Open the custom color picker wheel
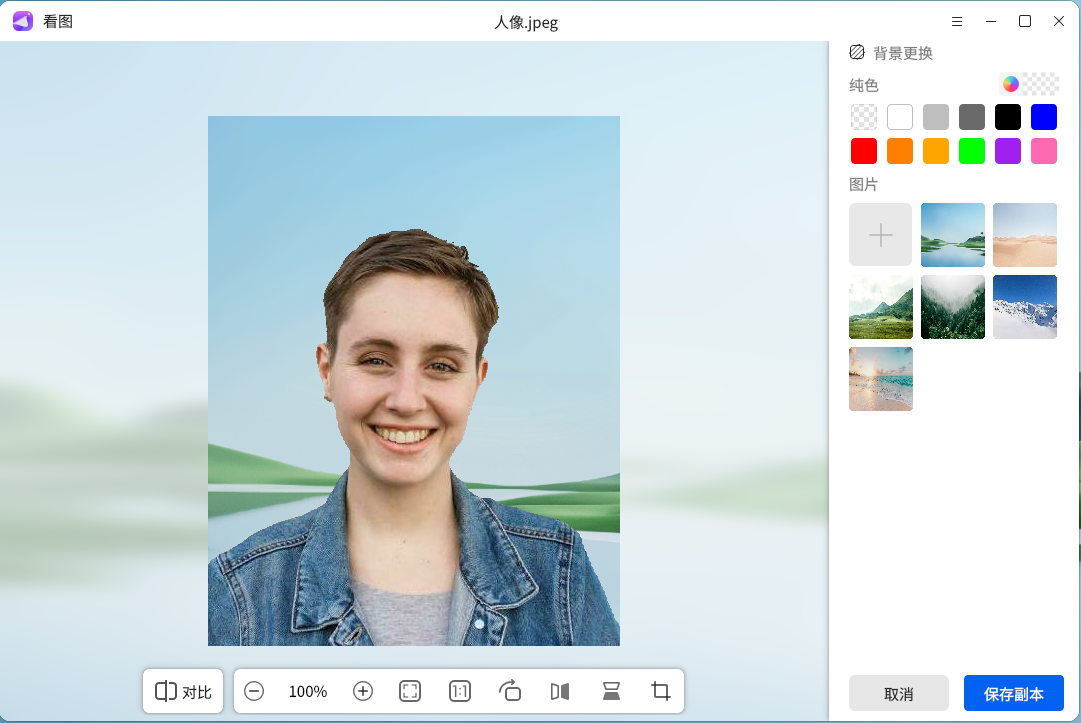Image resolution: width=1081 pixels, height=723 pixels. point(1011,84)
